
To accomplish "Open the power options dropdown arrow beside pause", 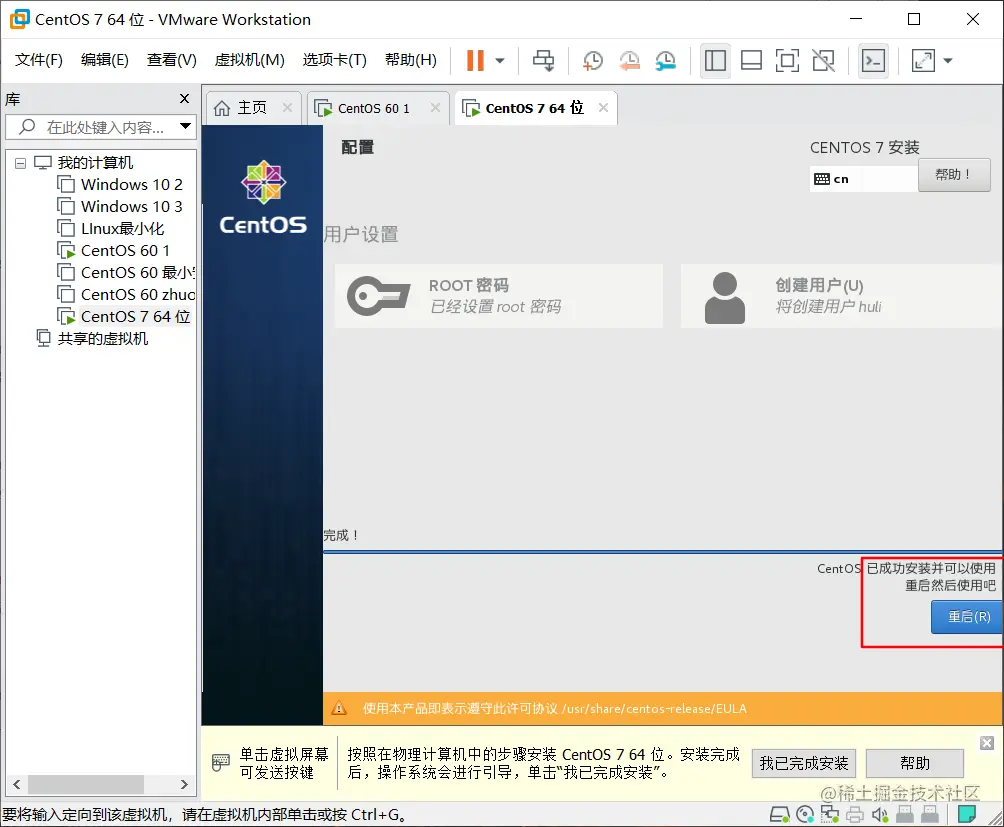I will (500, 61).
